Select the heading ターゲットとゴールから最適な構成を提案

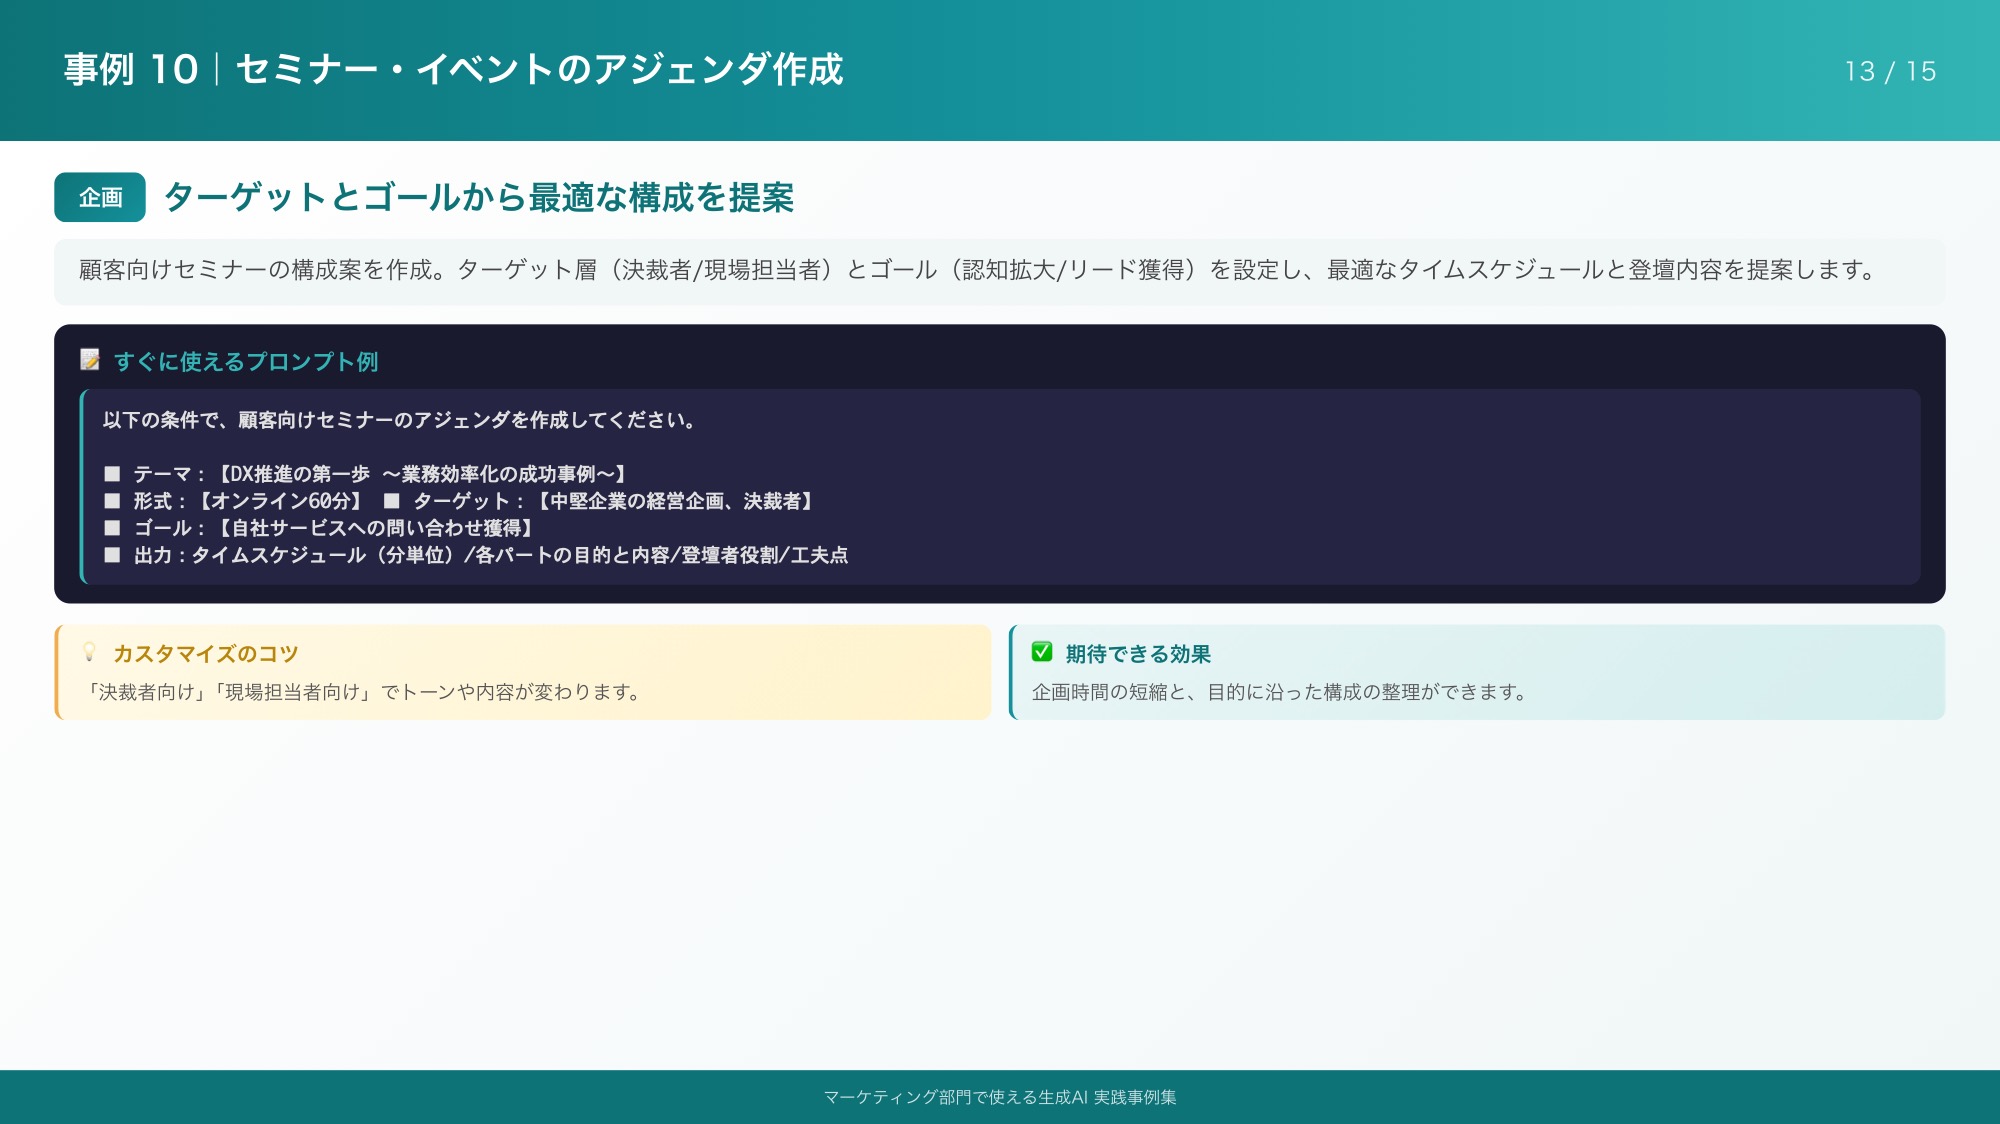pos(479,197)
